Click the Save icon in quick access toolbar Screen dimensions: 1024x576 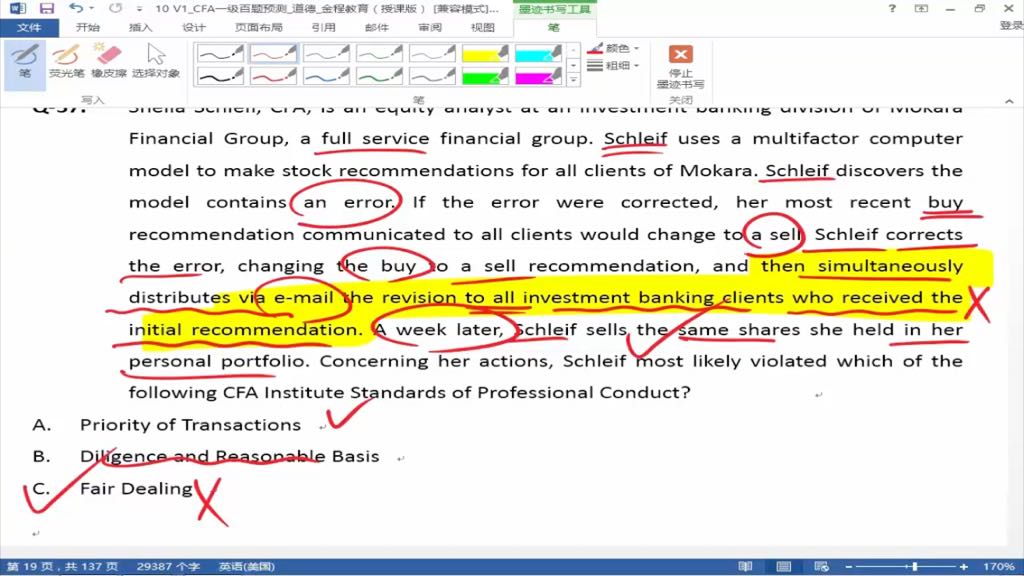(47, 9)
